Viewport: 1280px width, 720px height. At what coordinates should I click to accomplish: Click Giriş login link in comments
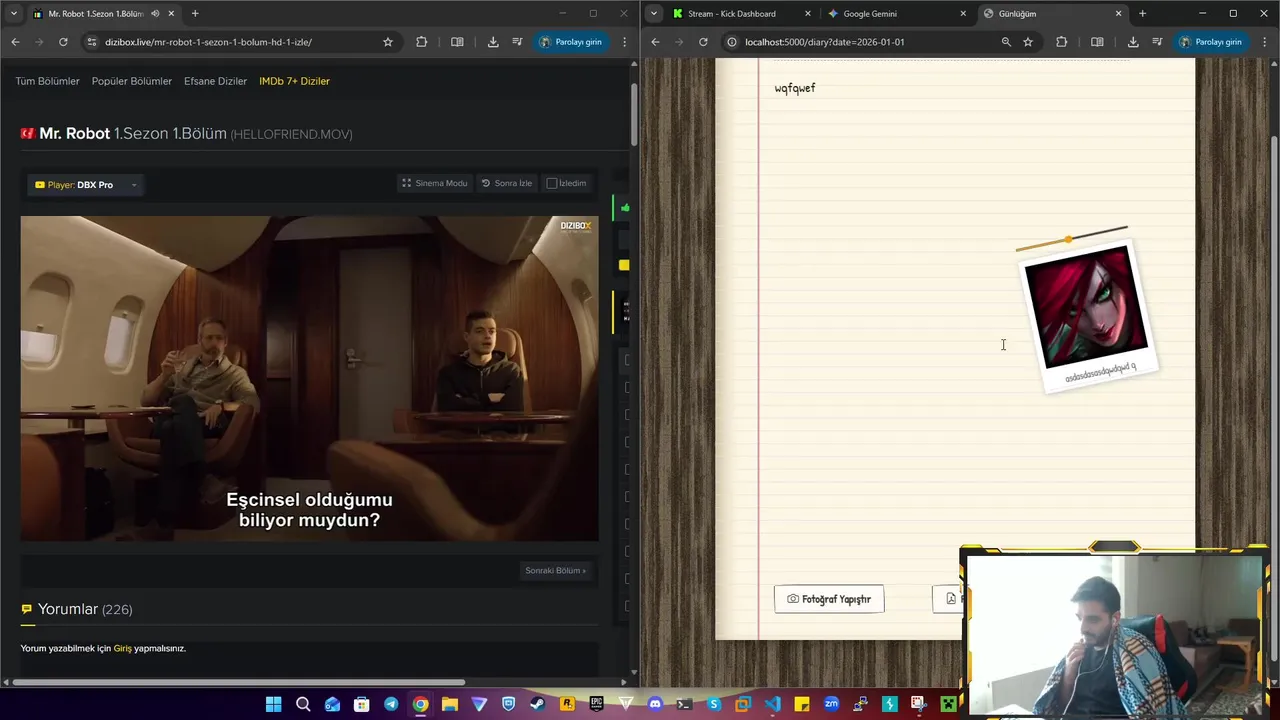point(122,648)
